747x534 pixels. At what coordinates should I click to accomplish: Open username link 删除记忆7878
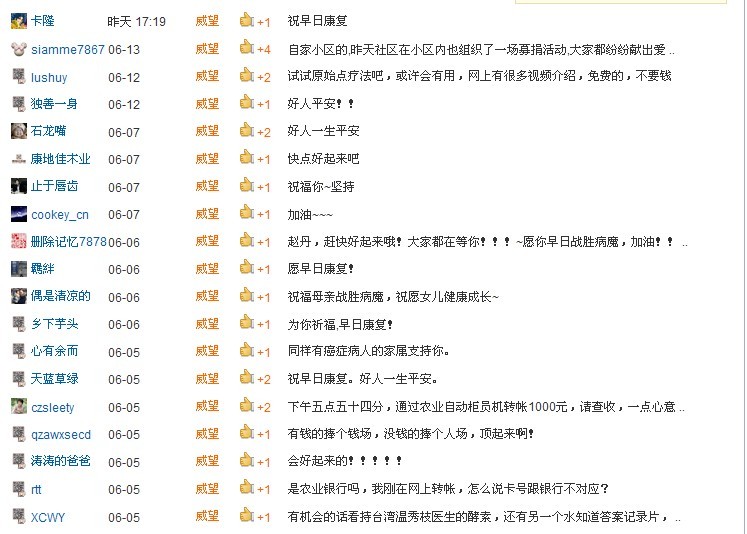(x=68, y=242)
